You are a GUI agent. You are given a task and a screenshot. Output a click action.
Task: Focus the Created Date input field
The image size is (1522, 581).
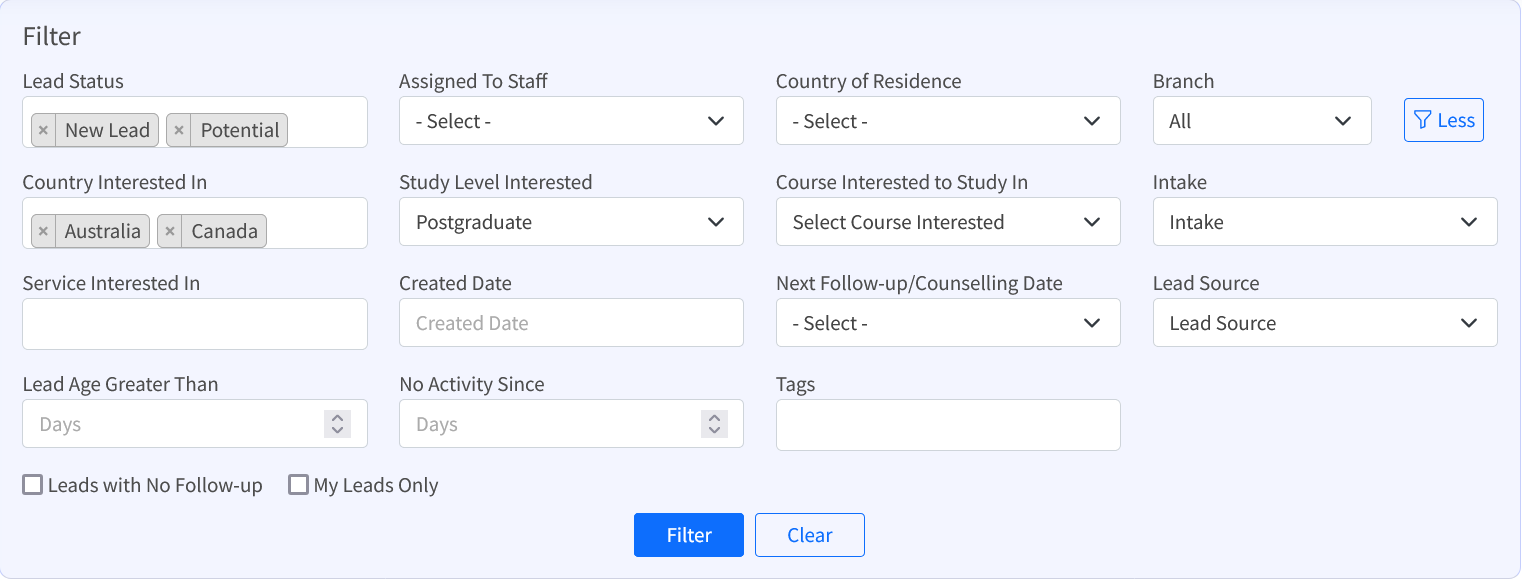click(571, 323)
